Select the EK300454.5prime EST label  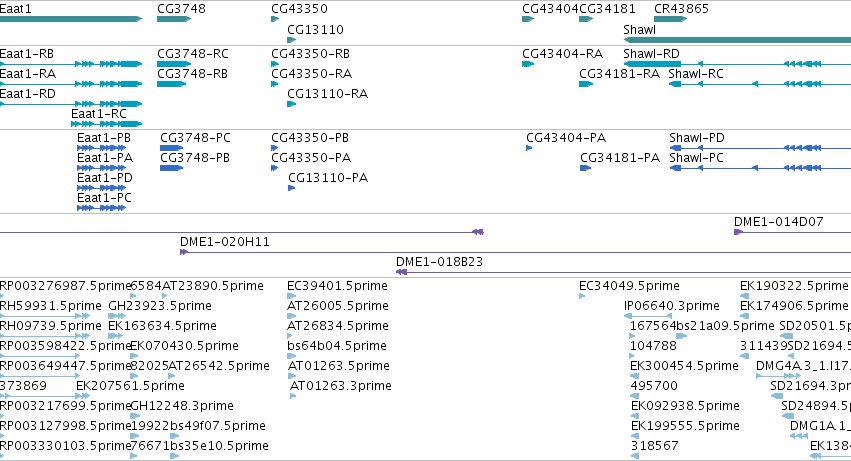[684, 365]
